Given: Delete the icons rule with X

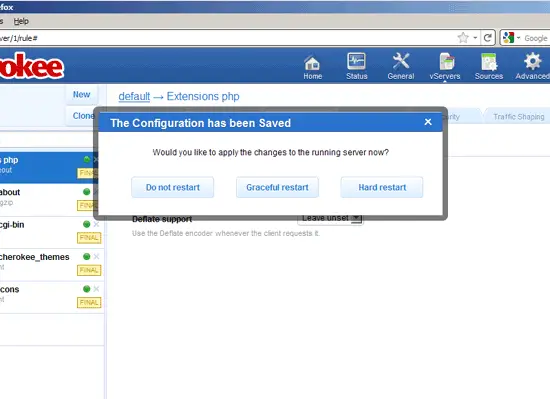Looking at the screenshot, I should coord(96,289).
